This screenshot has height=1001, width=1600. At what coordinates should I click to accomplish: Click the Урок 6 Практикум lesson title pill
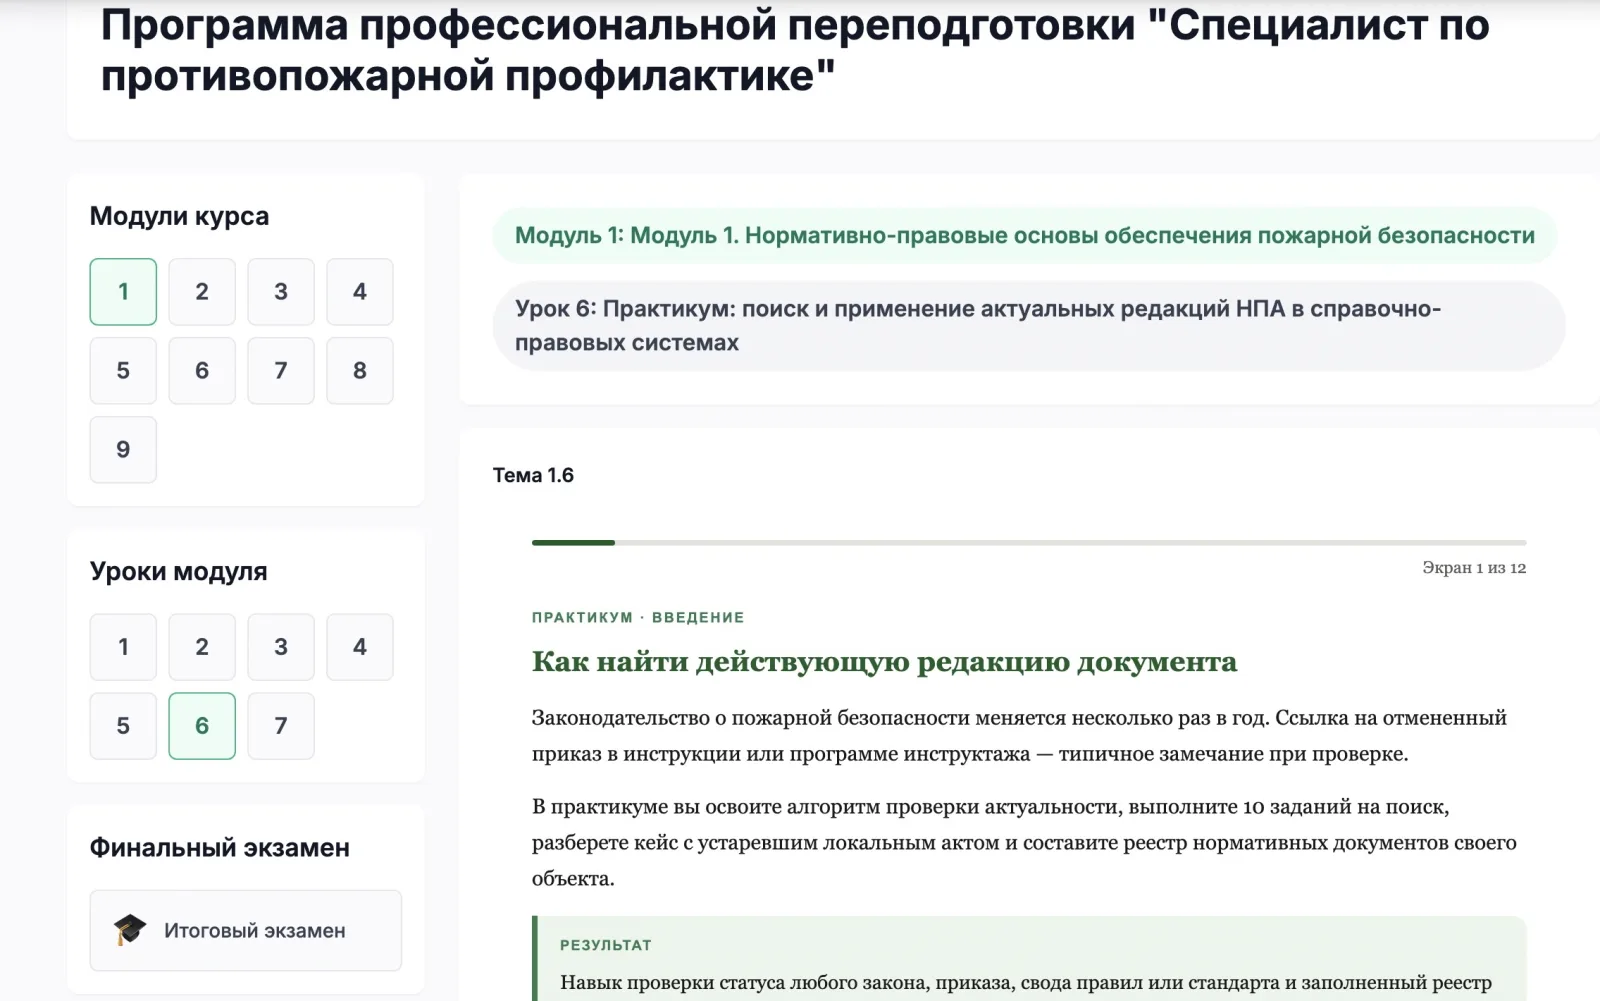click(1029, 326)
